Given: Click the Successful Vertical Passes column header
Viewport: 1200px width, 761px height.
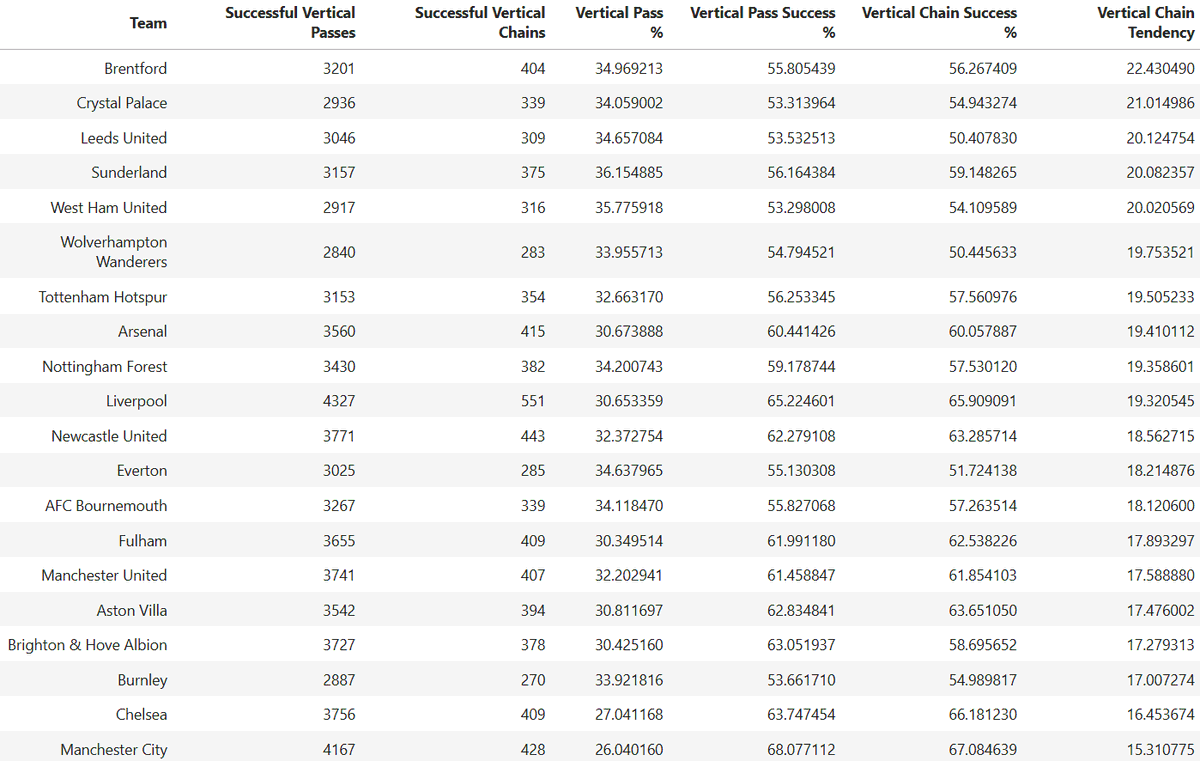Looking at the screenshot, I should pos(290,23).
